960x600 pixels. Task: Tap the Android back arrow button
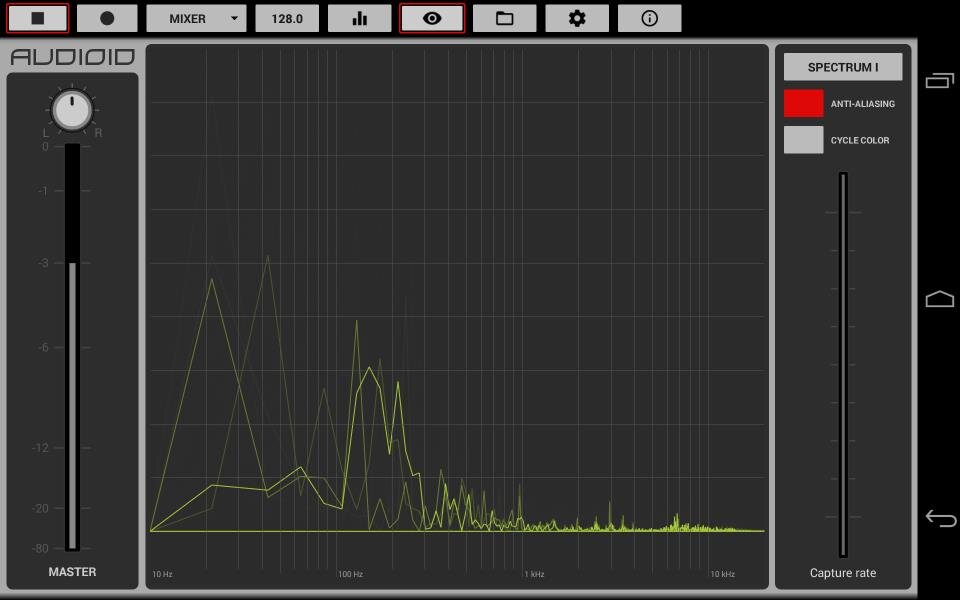point(939,517)
